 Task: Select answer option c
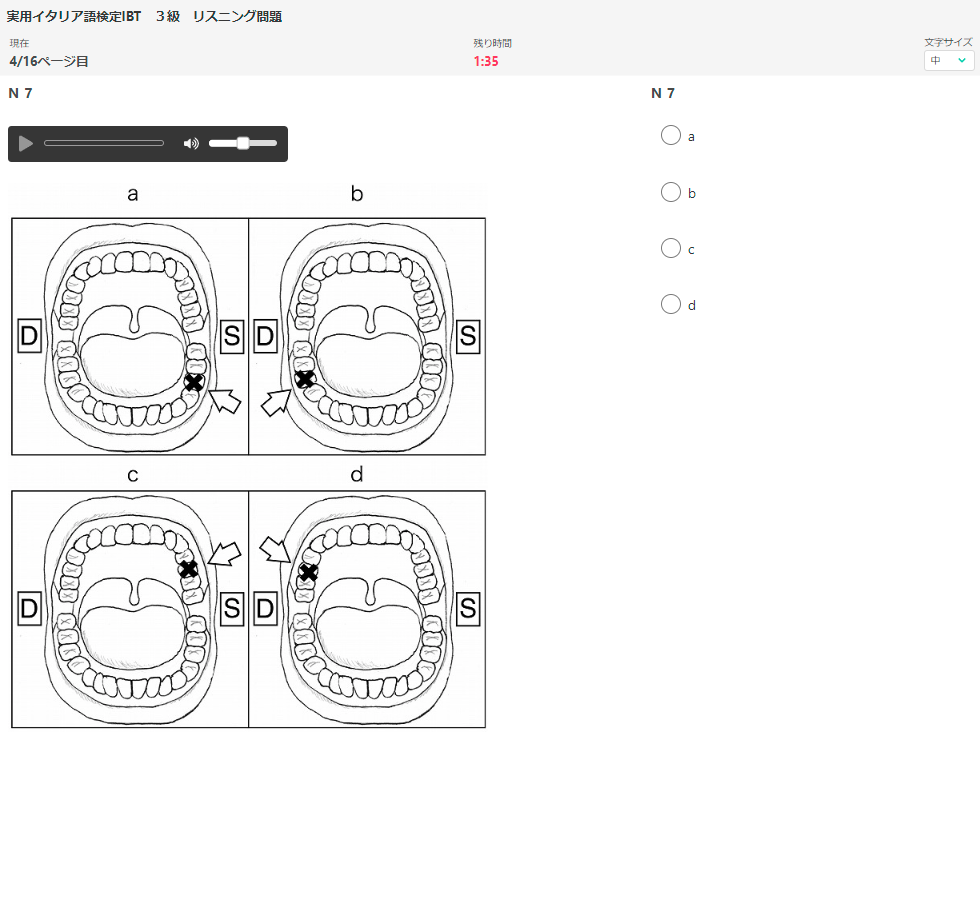click(671, 248)
